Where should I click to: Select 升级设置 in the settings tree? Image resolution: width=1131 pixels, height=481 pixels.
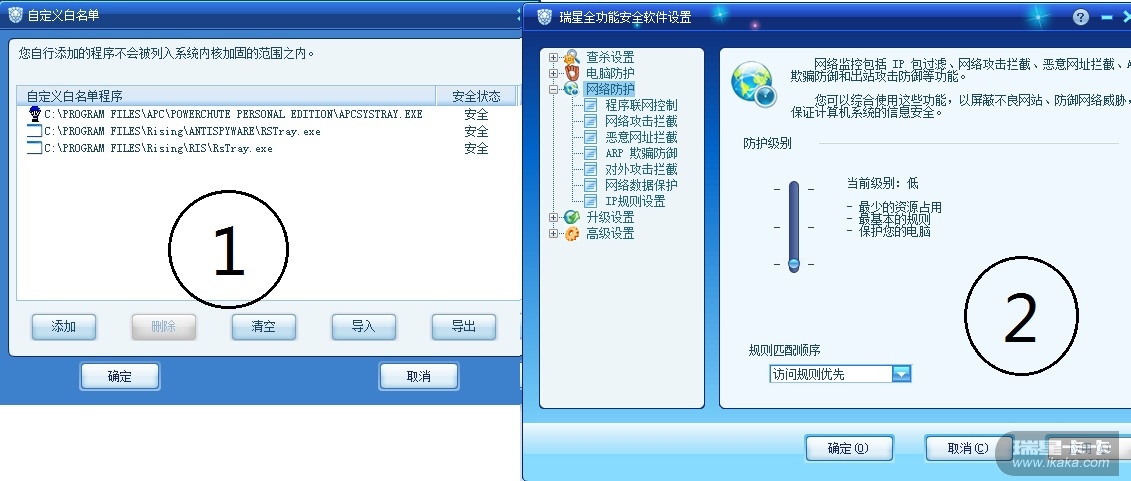(609, 217)
